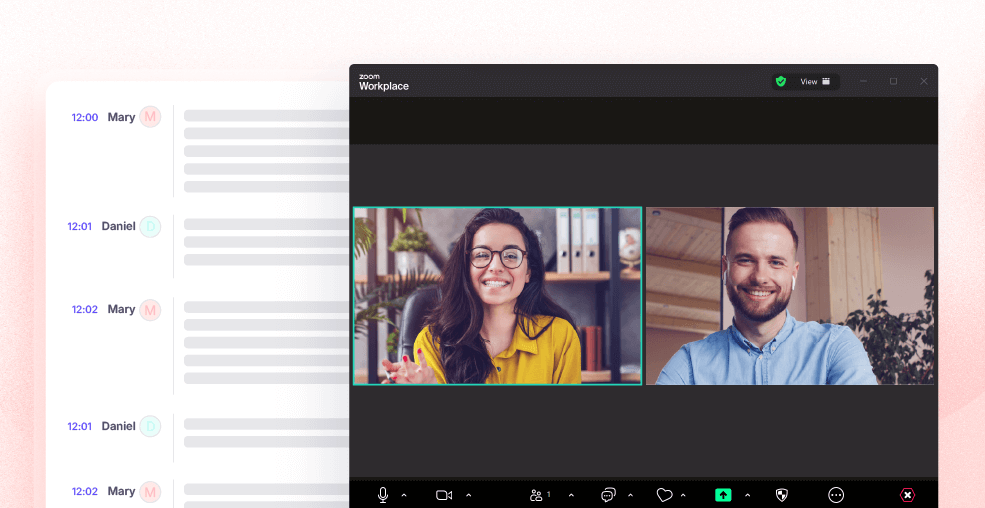
Task: Select the woman's highlighted video tile
Action: tap(497, 296)
